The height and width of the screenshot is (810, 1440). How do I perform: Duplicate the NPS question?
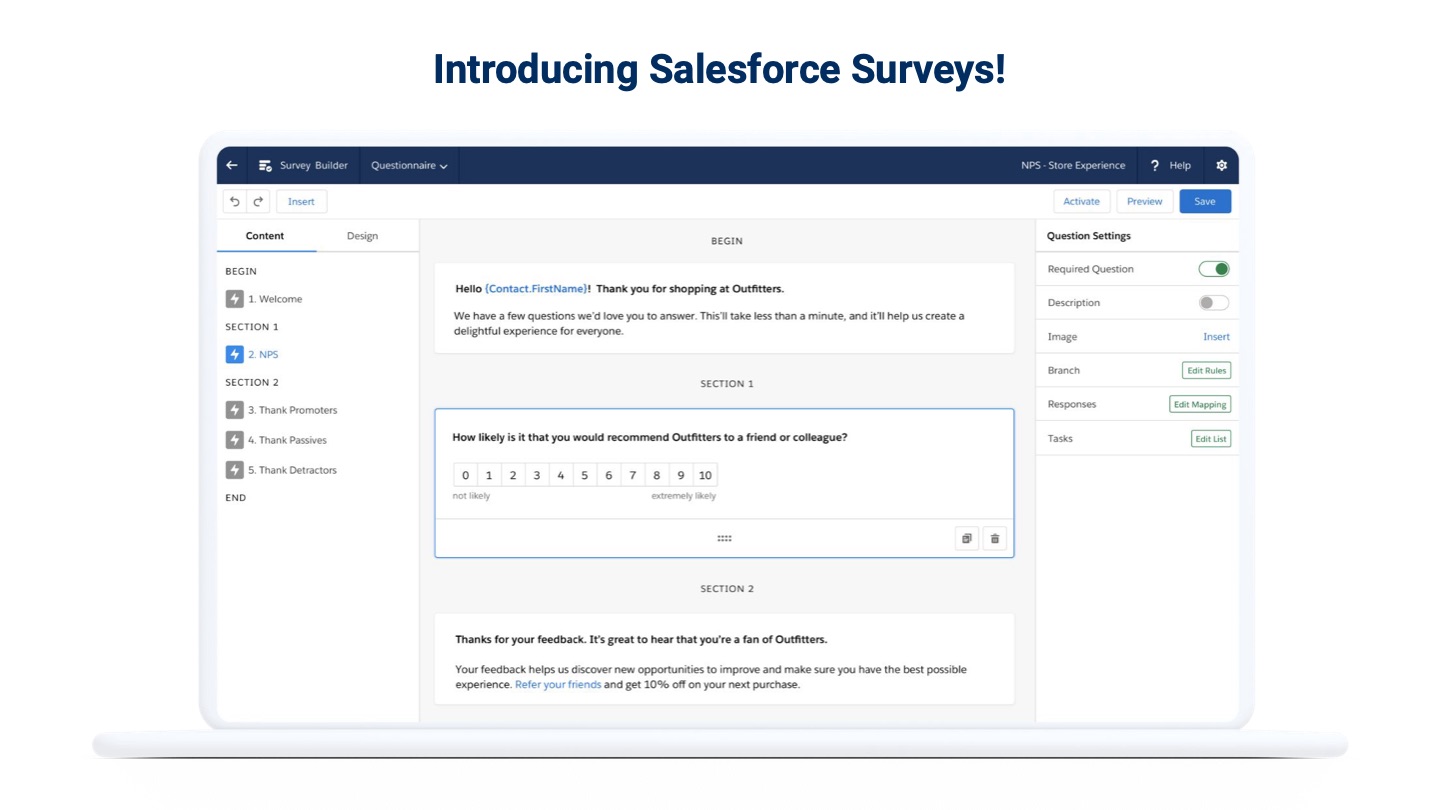click(x=966, y=538)
